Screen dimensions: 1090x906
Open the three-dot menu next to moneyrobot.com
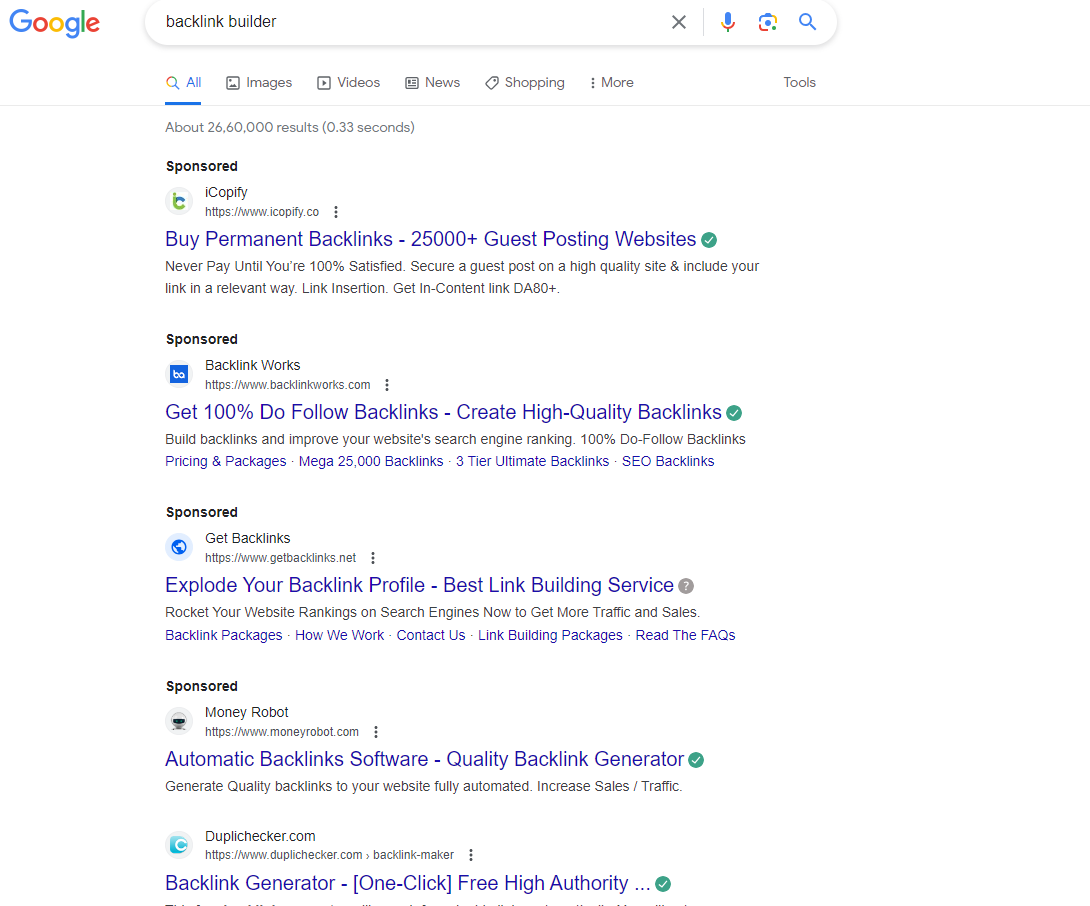376,732
